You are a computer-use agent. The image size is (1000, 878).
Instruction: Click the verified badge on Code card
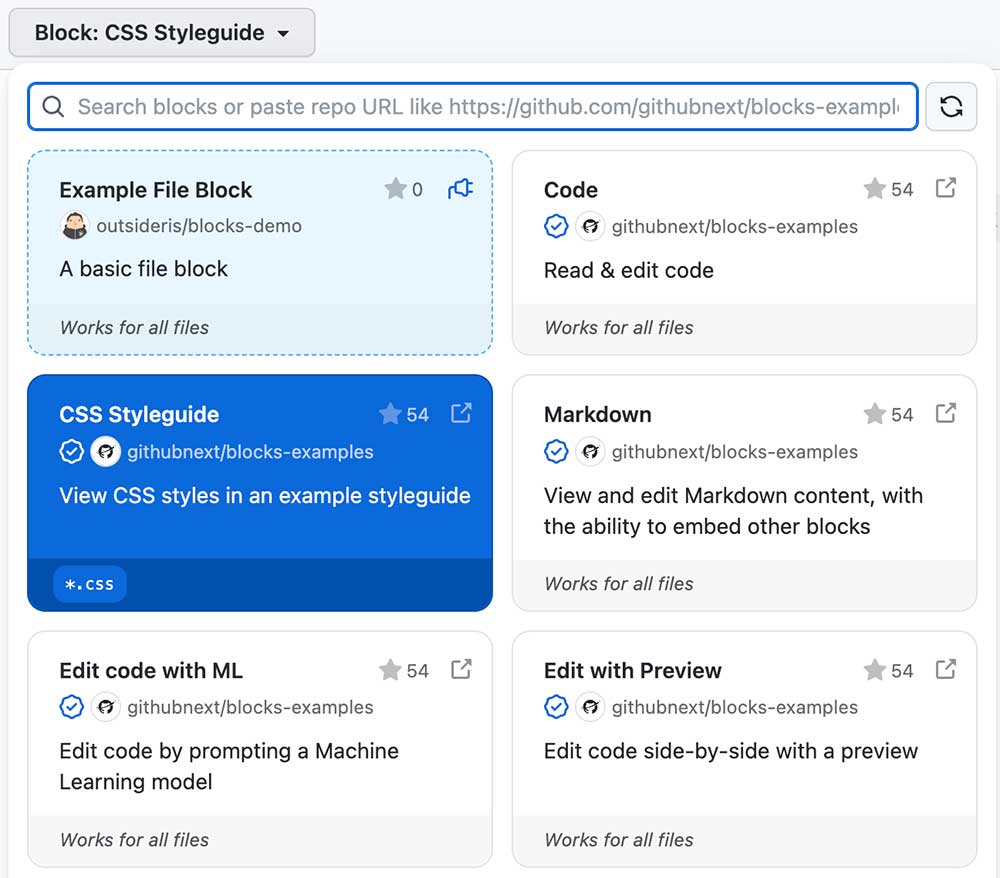[556, 226]
